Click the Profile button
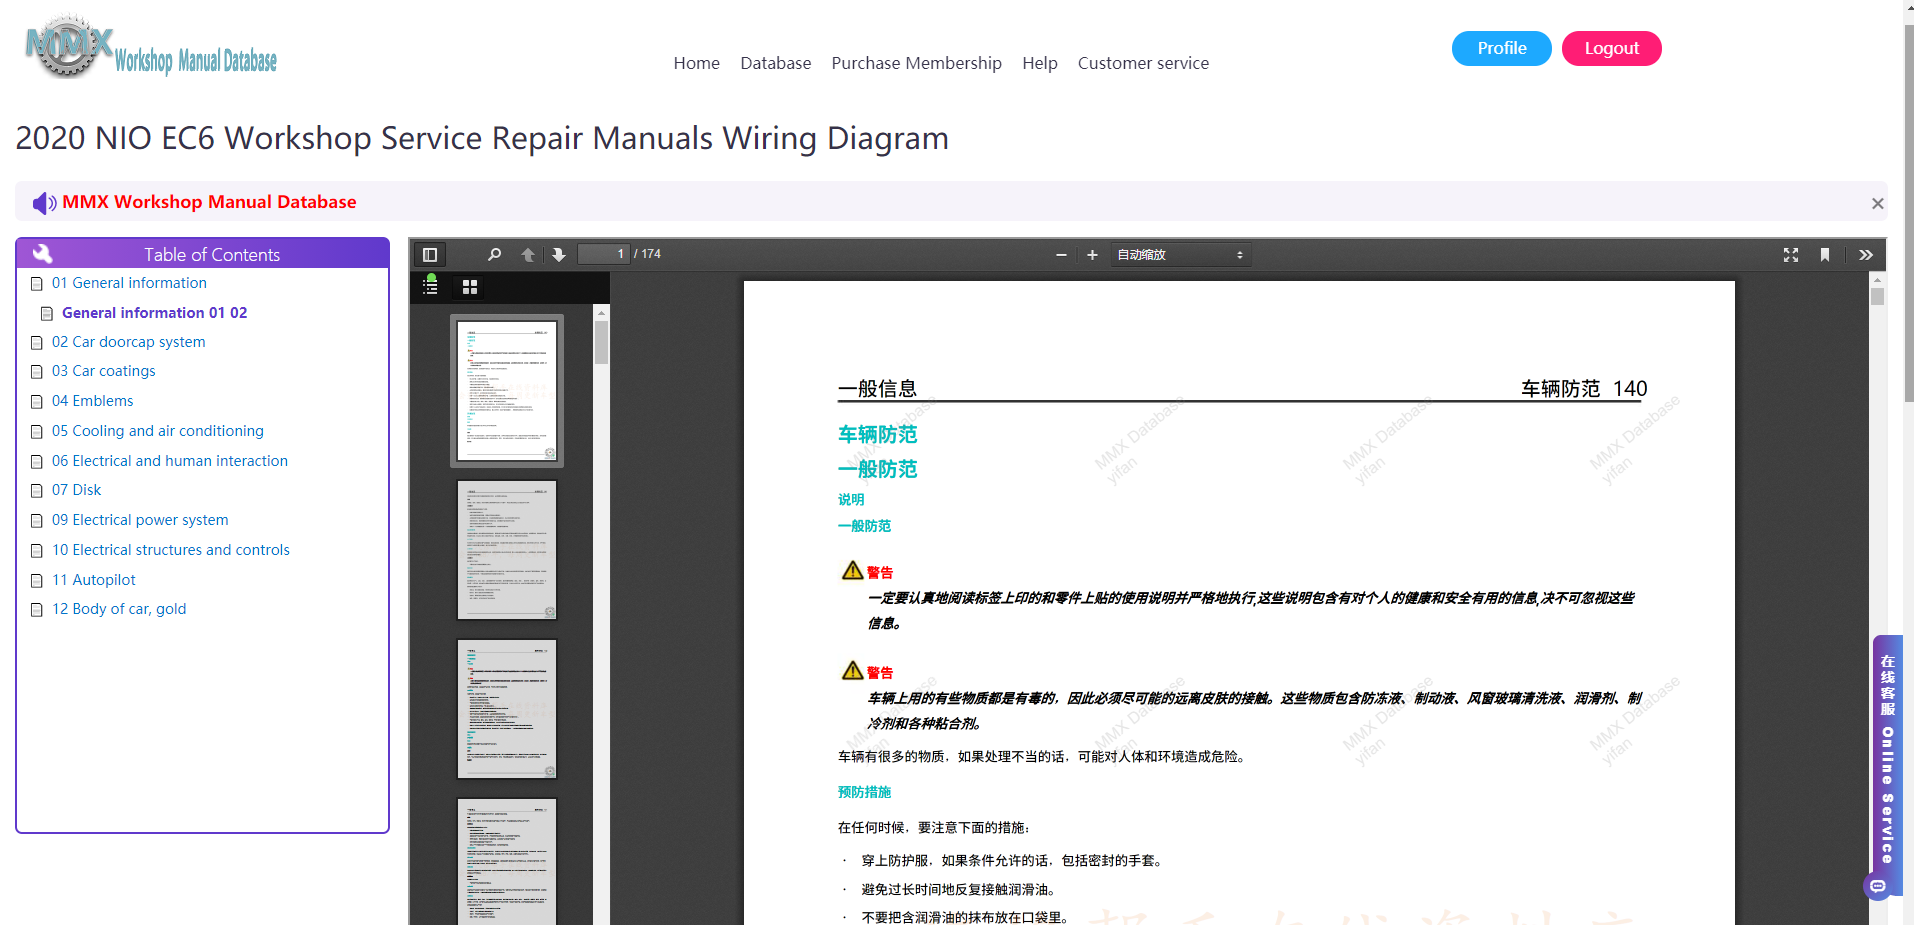Viewport: 1914px width, 925px height. (x=1502, y=48)
